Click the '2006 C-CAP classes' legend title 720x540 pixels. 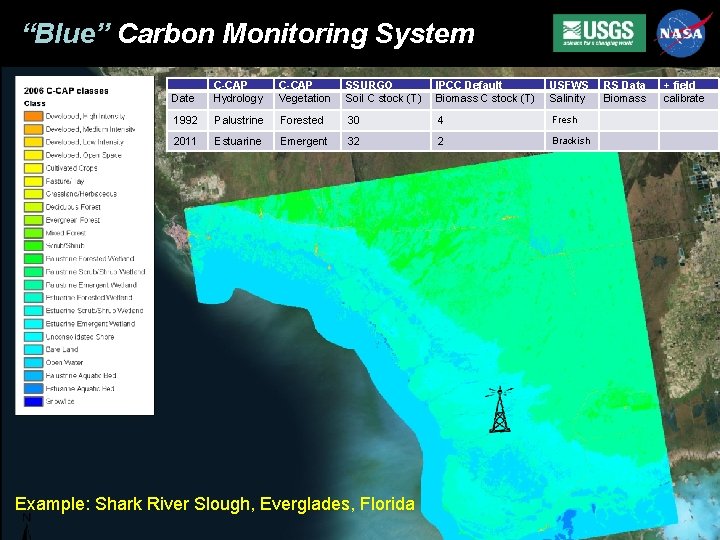point(66,91)
